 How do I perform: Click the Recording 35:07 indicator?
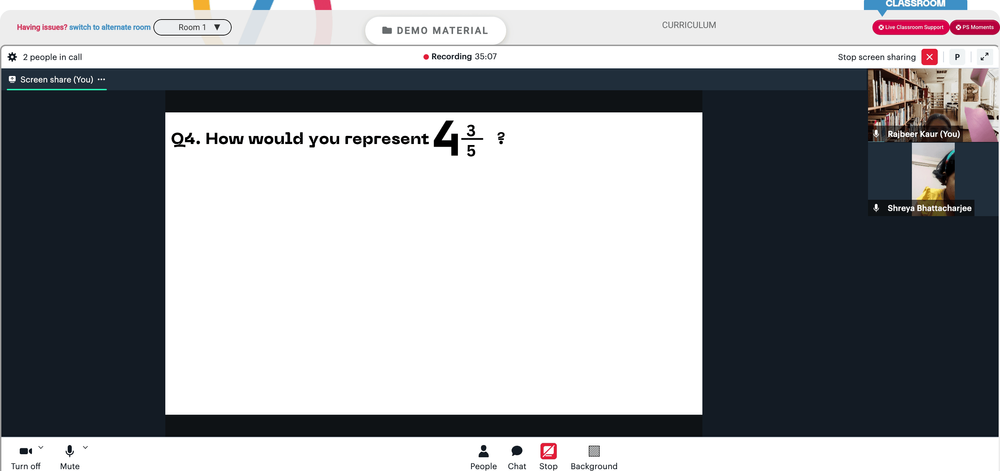click(460, 57)
